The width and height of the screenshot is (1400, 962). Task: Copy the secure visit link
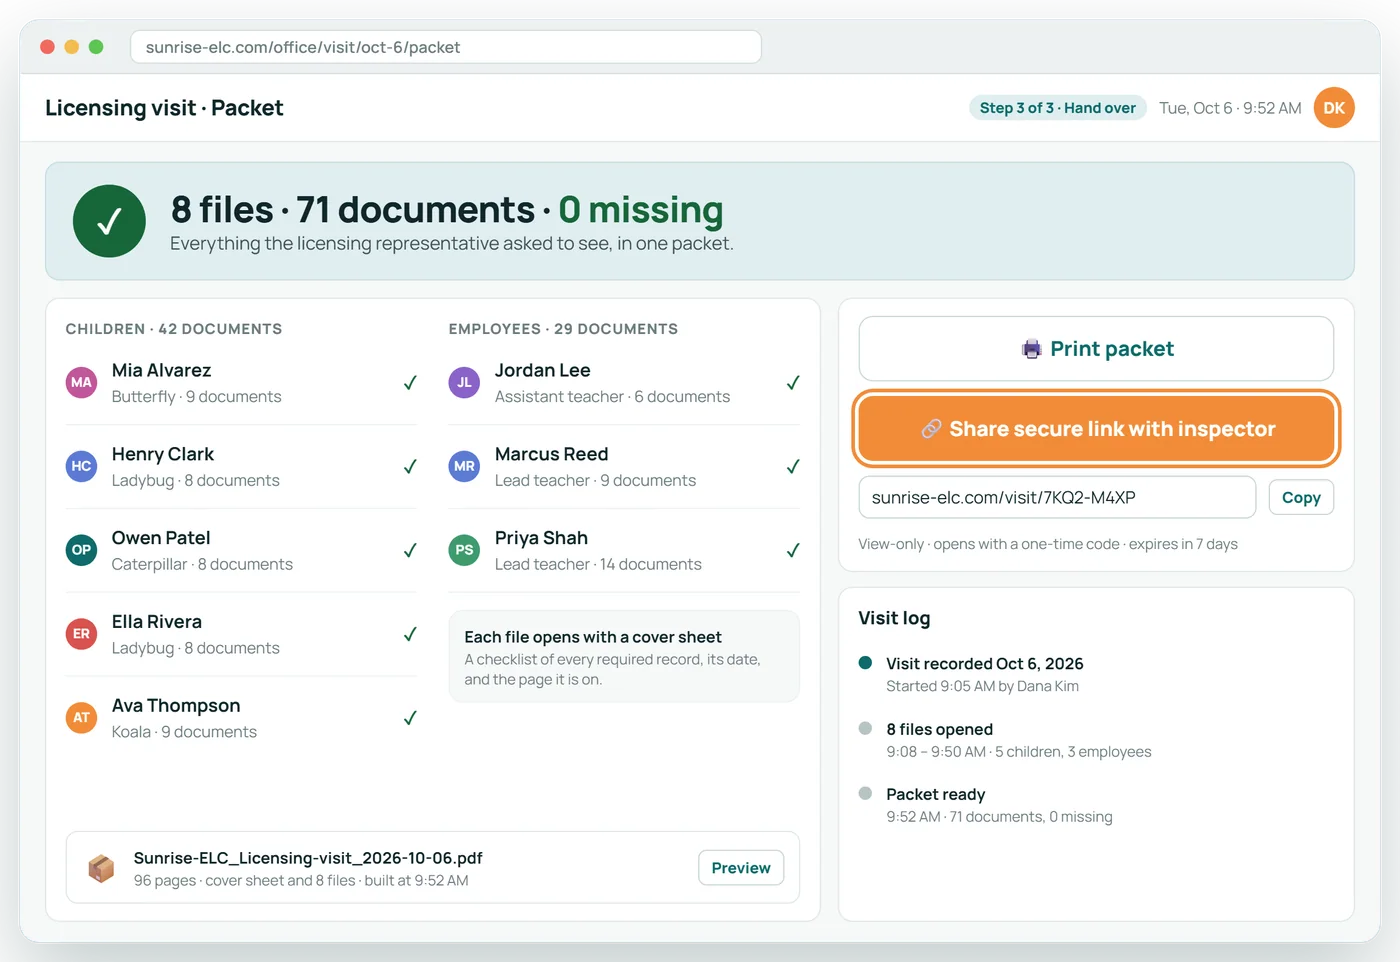click(x=1301, y=497)
